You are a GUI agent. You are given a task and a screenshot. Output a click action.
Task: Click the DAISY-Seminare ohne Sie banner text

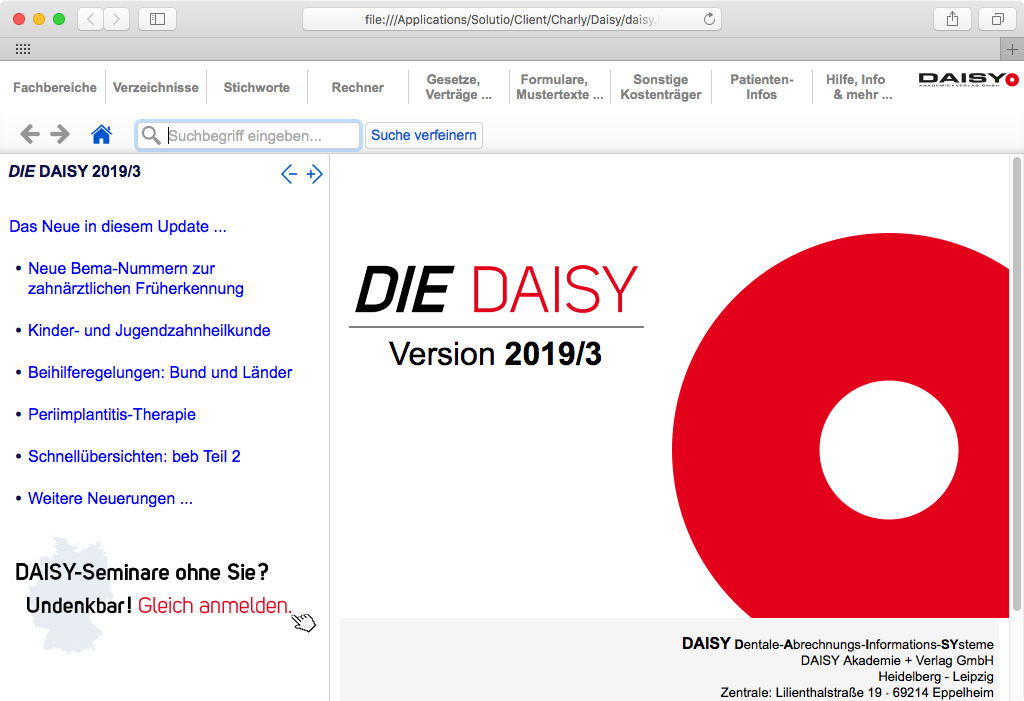142,572
